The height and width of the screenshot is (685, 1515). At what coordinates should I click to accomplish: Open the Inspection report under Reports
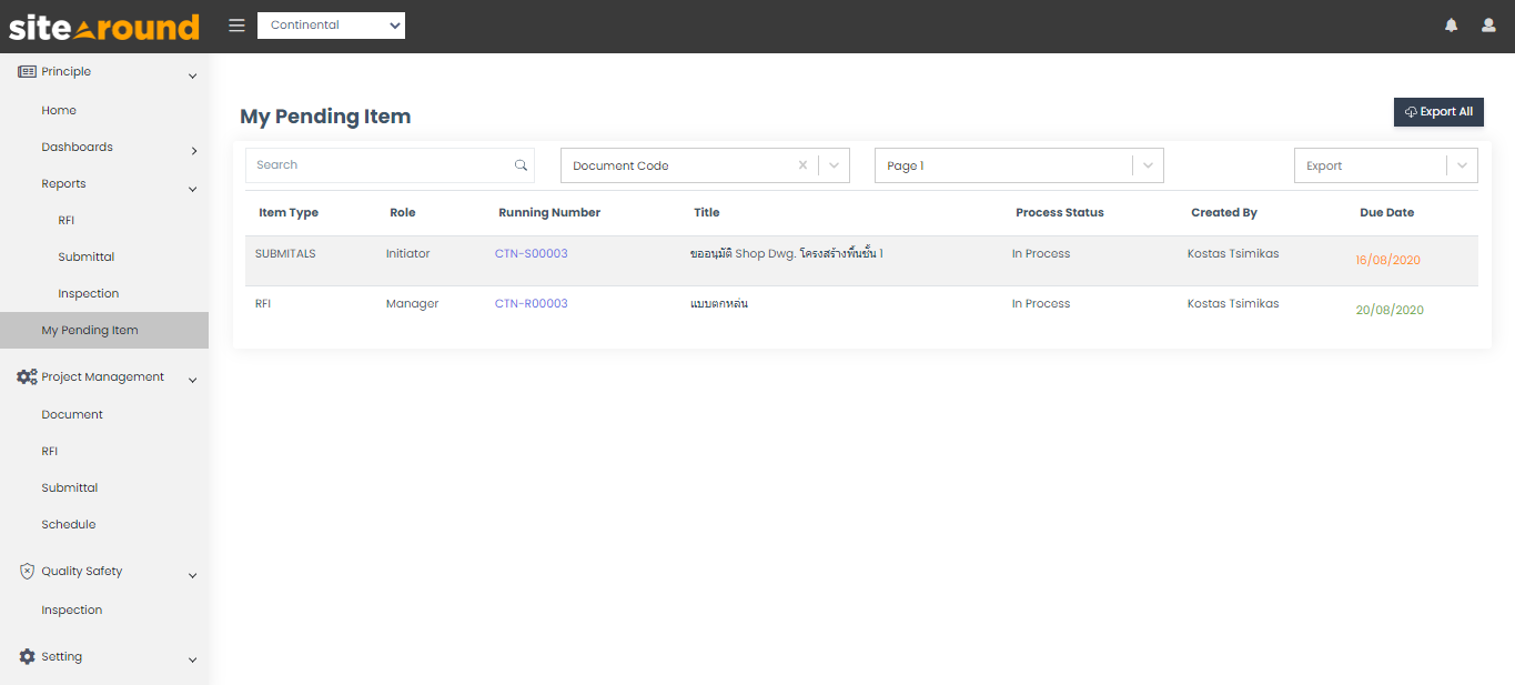(x=88, y=293)
